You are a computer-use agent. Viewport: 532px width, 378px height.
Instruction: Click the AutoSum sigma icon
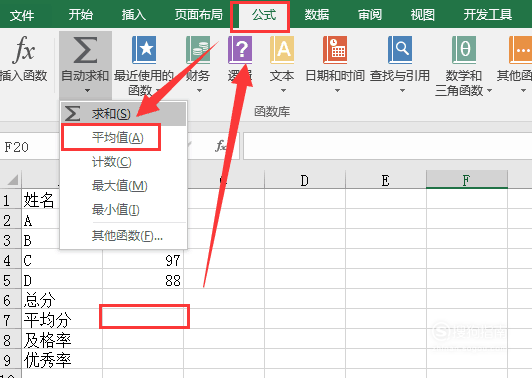click(x=85, y=50)
